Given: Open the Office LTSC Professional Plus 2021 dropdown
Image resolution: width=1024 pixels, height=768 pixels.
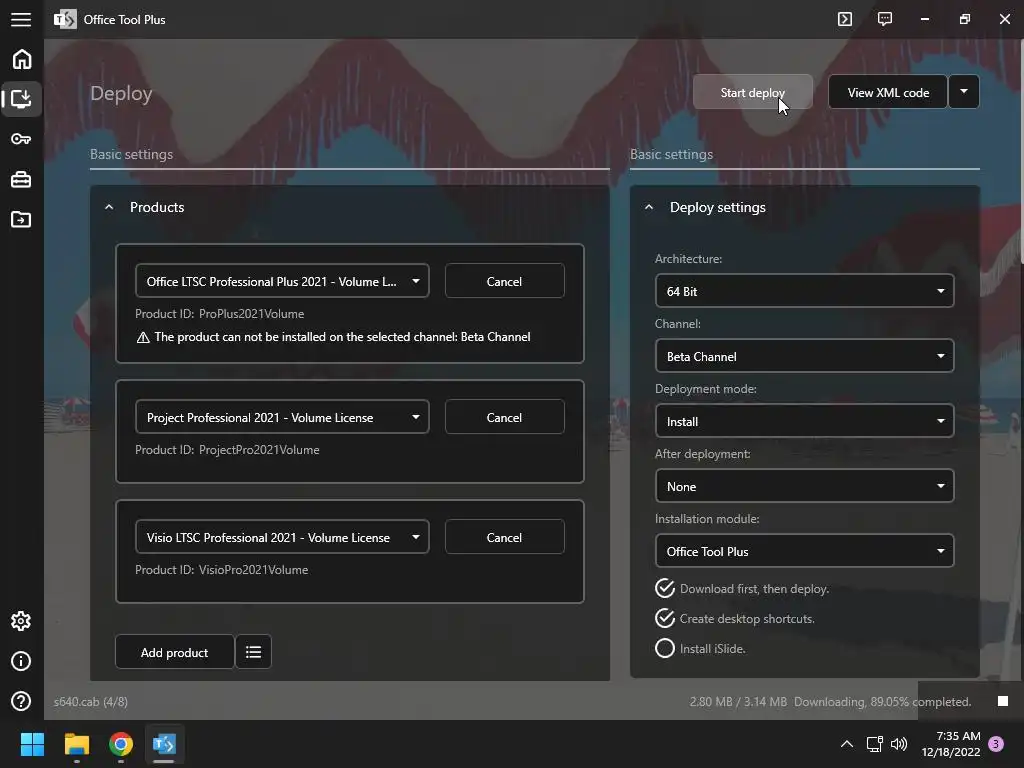Looking at the screenshot, I should coord(282,281).
